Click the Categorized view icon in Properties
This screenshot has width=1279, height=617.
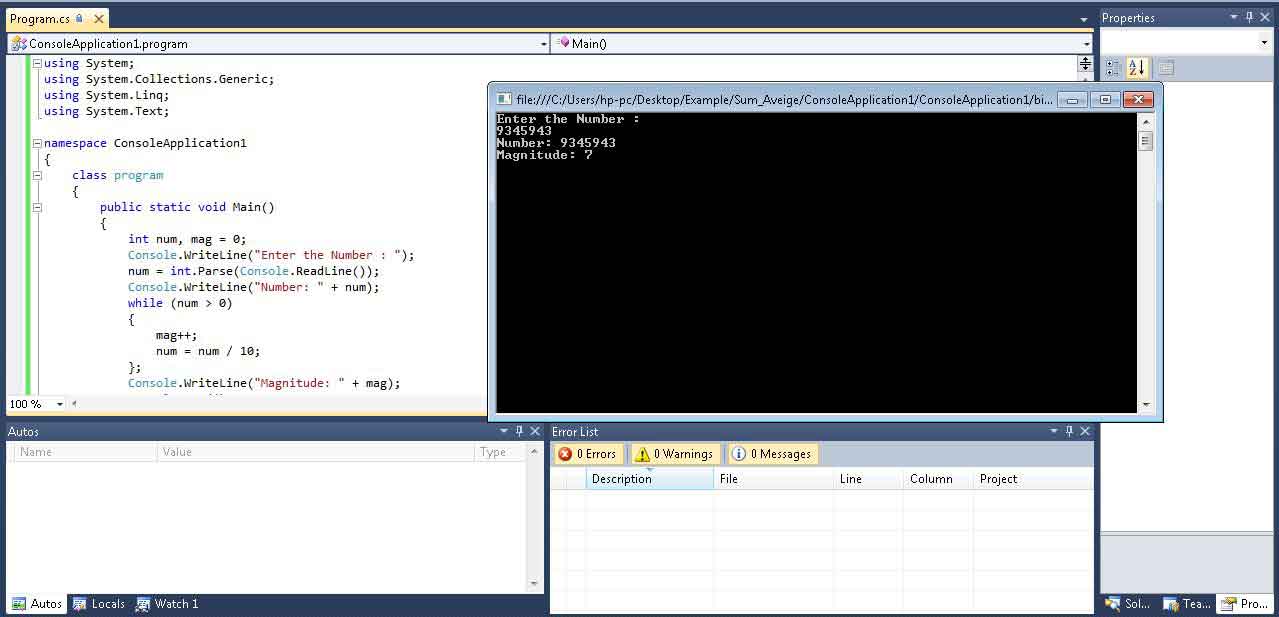[1113, 68]
